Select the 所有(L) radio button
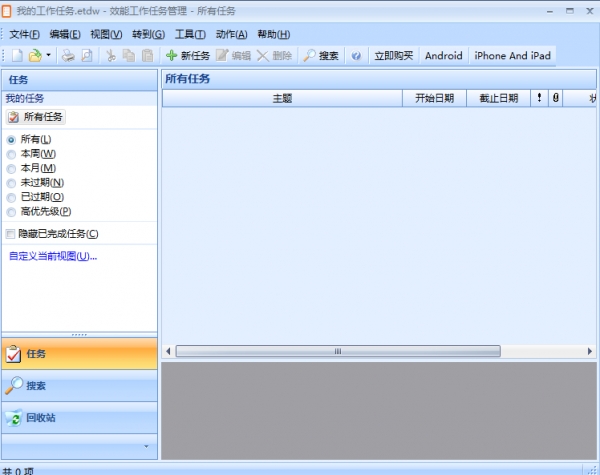 [x=11, y=140]
